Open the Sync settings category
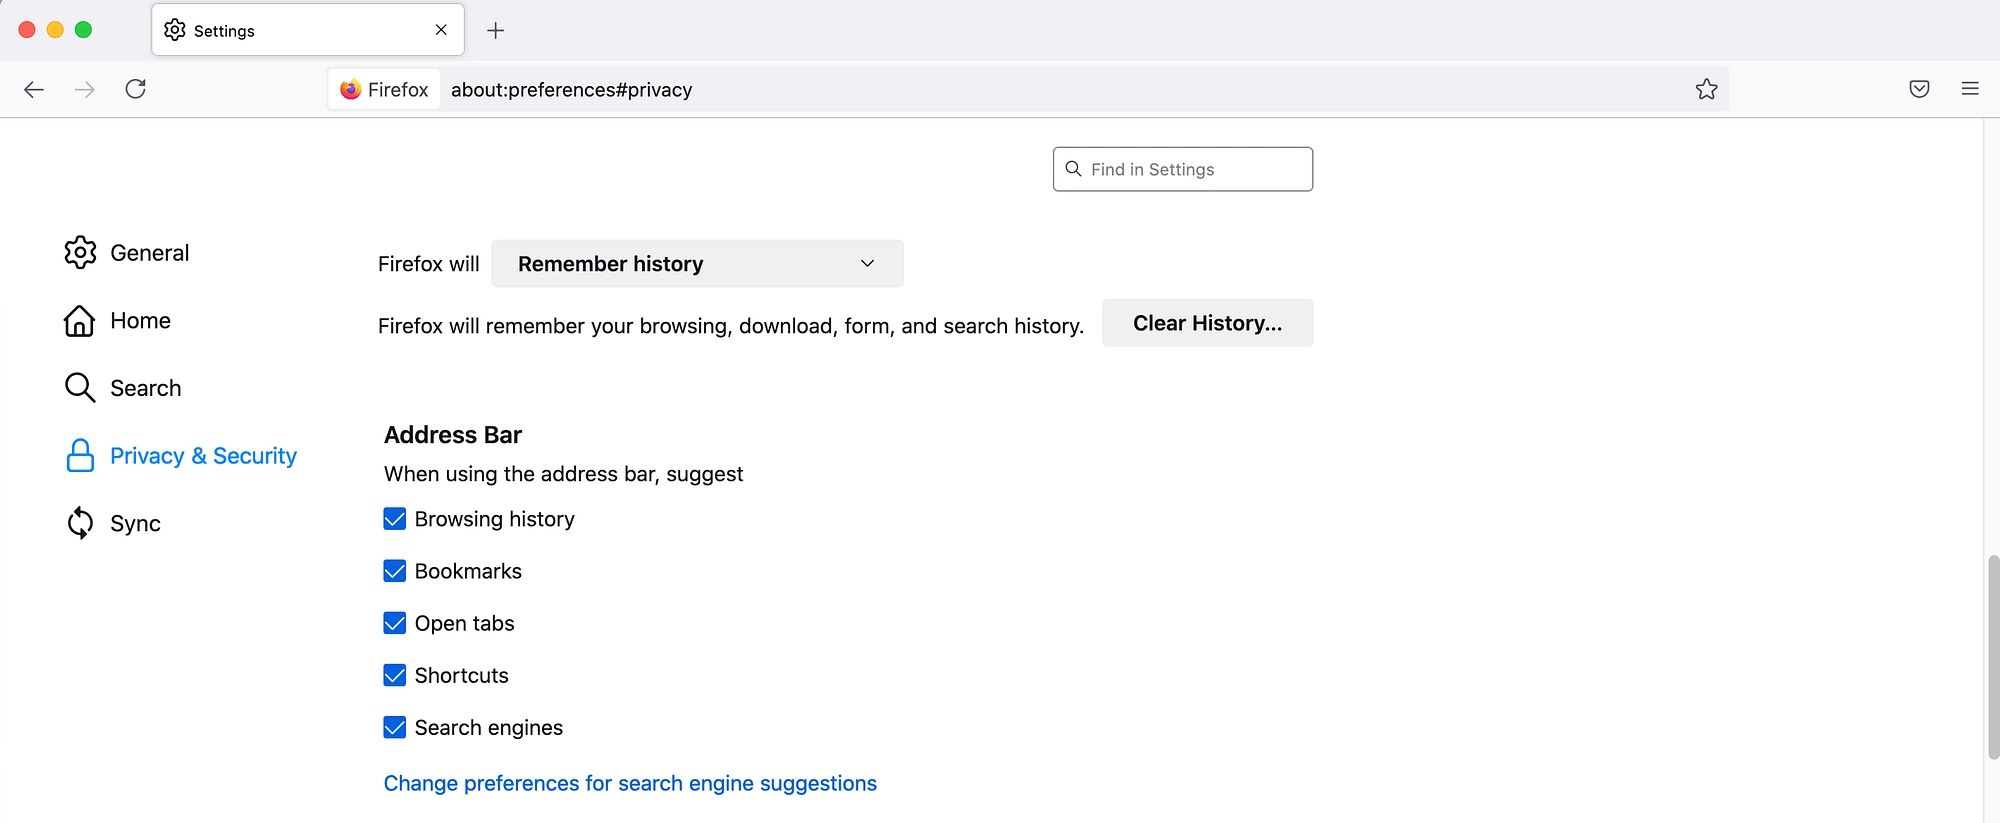 [x=113, y=523]
